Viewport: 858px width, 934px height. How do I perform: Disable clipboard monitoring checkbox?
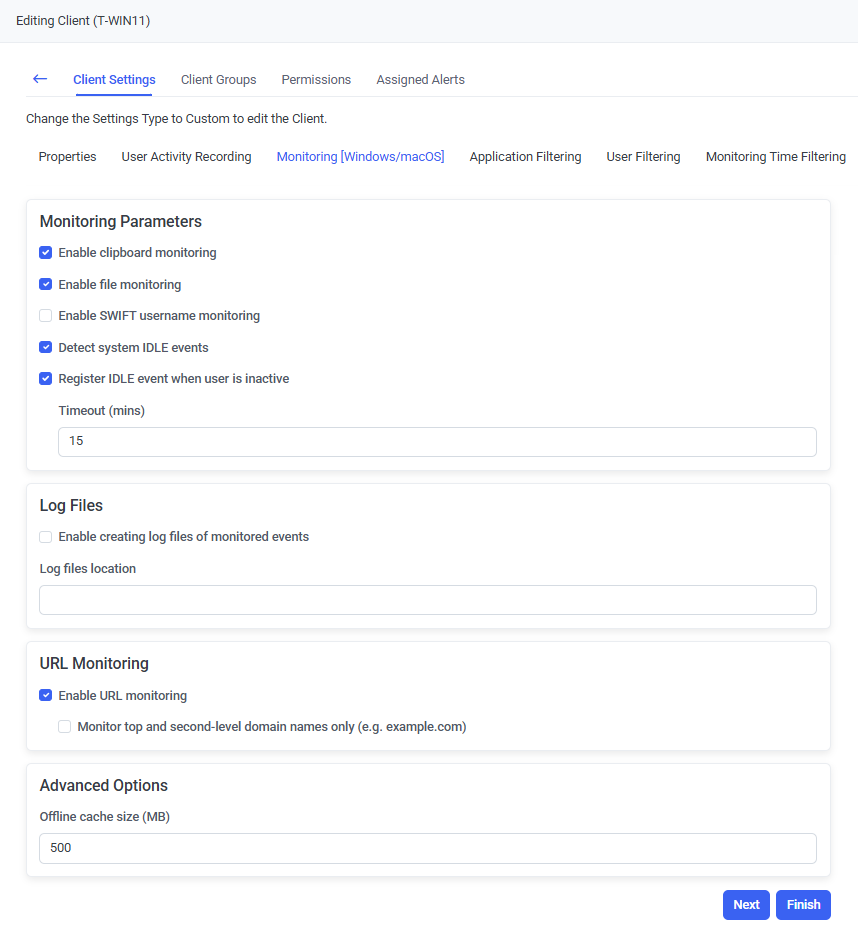pyautogui.click(x=46, y=253)
